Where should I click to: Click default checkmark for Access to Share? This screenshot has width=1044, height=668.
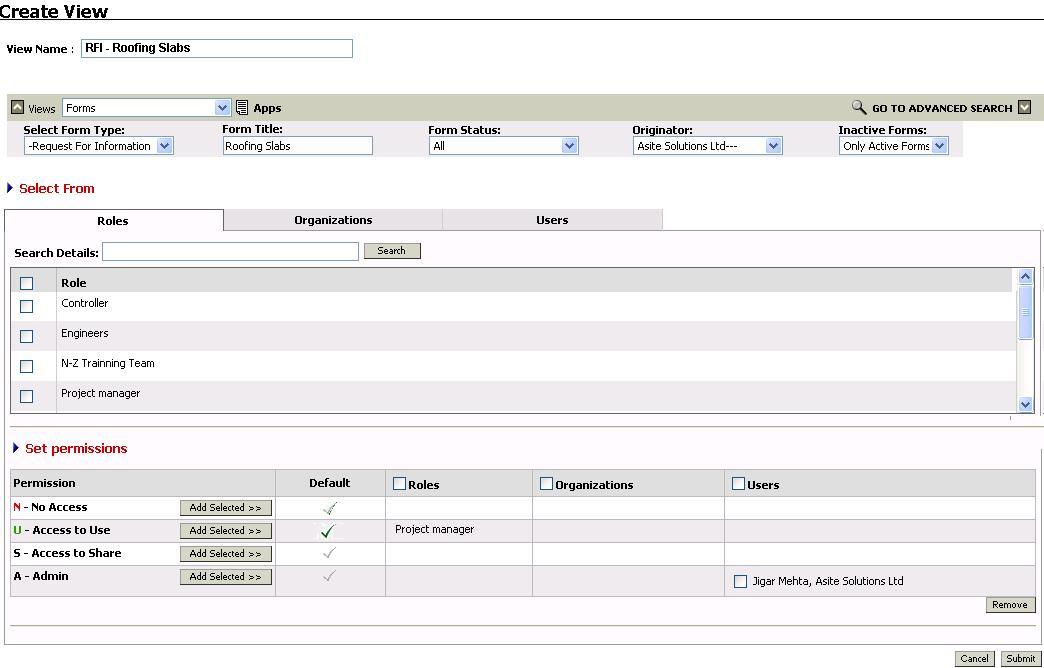329,553
